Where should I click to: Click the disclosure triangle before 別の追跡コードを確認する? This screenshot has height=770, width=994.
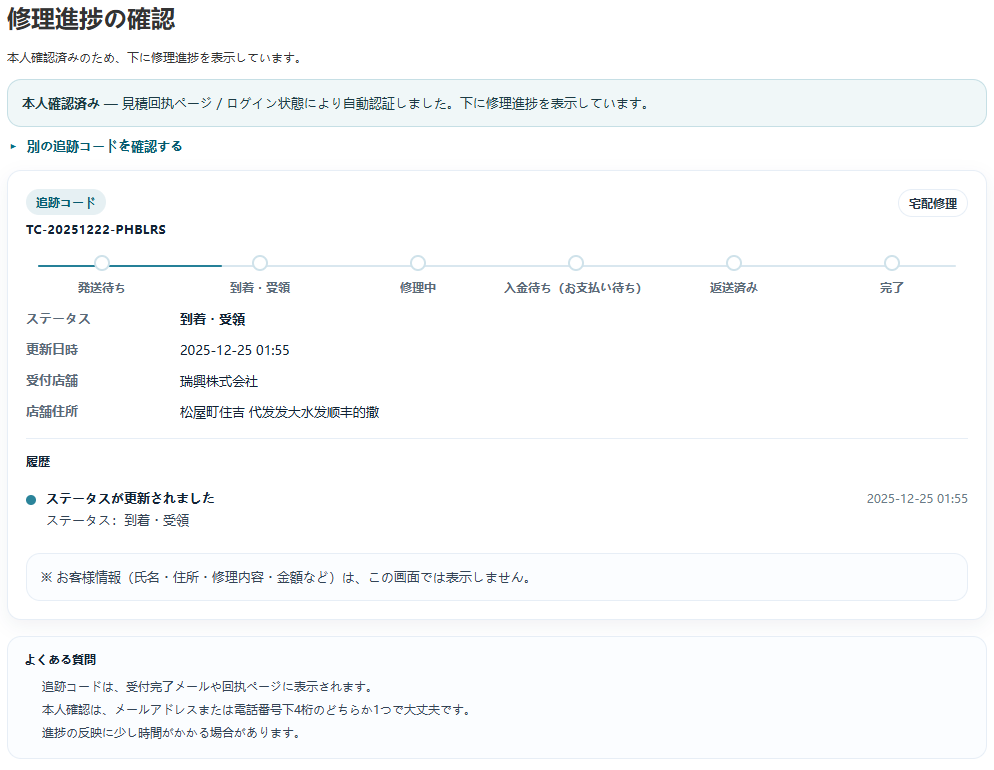coord(12,145)
